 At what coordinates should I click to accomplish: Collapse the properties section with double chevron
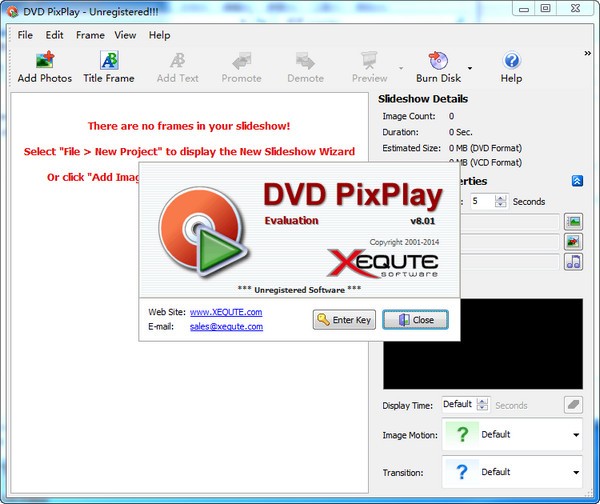click(577, 181)
